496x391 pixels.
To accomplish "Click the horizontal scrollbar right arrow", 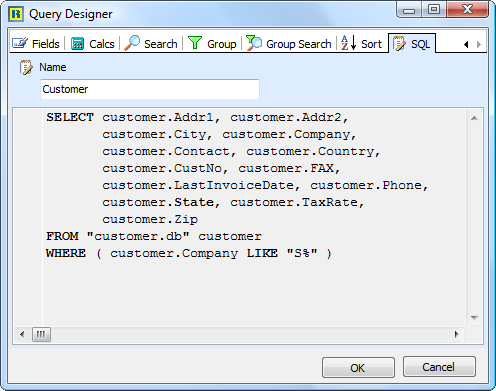I will 457,334.
